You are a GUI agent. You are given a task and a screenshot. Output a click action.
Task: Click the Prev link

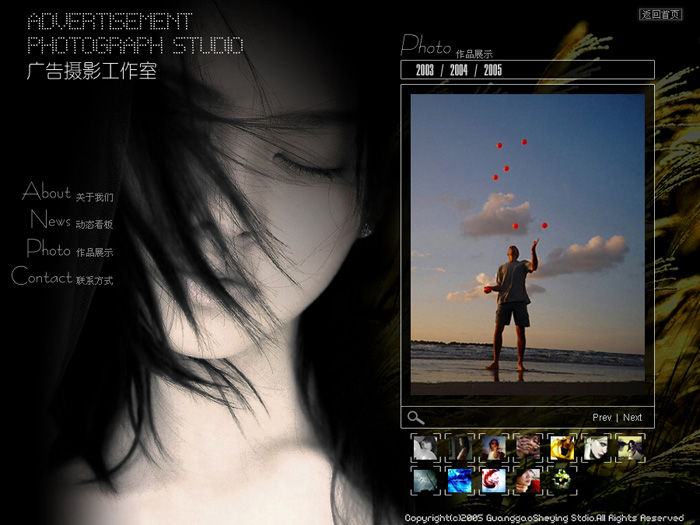pyautogui.click(x=601, y=417)
